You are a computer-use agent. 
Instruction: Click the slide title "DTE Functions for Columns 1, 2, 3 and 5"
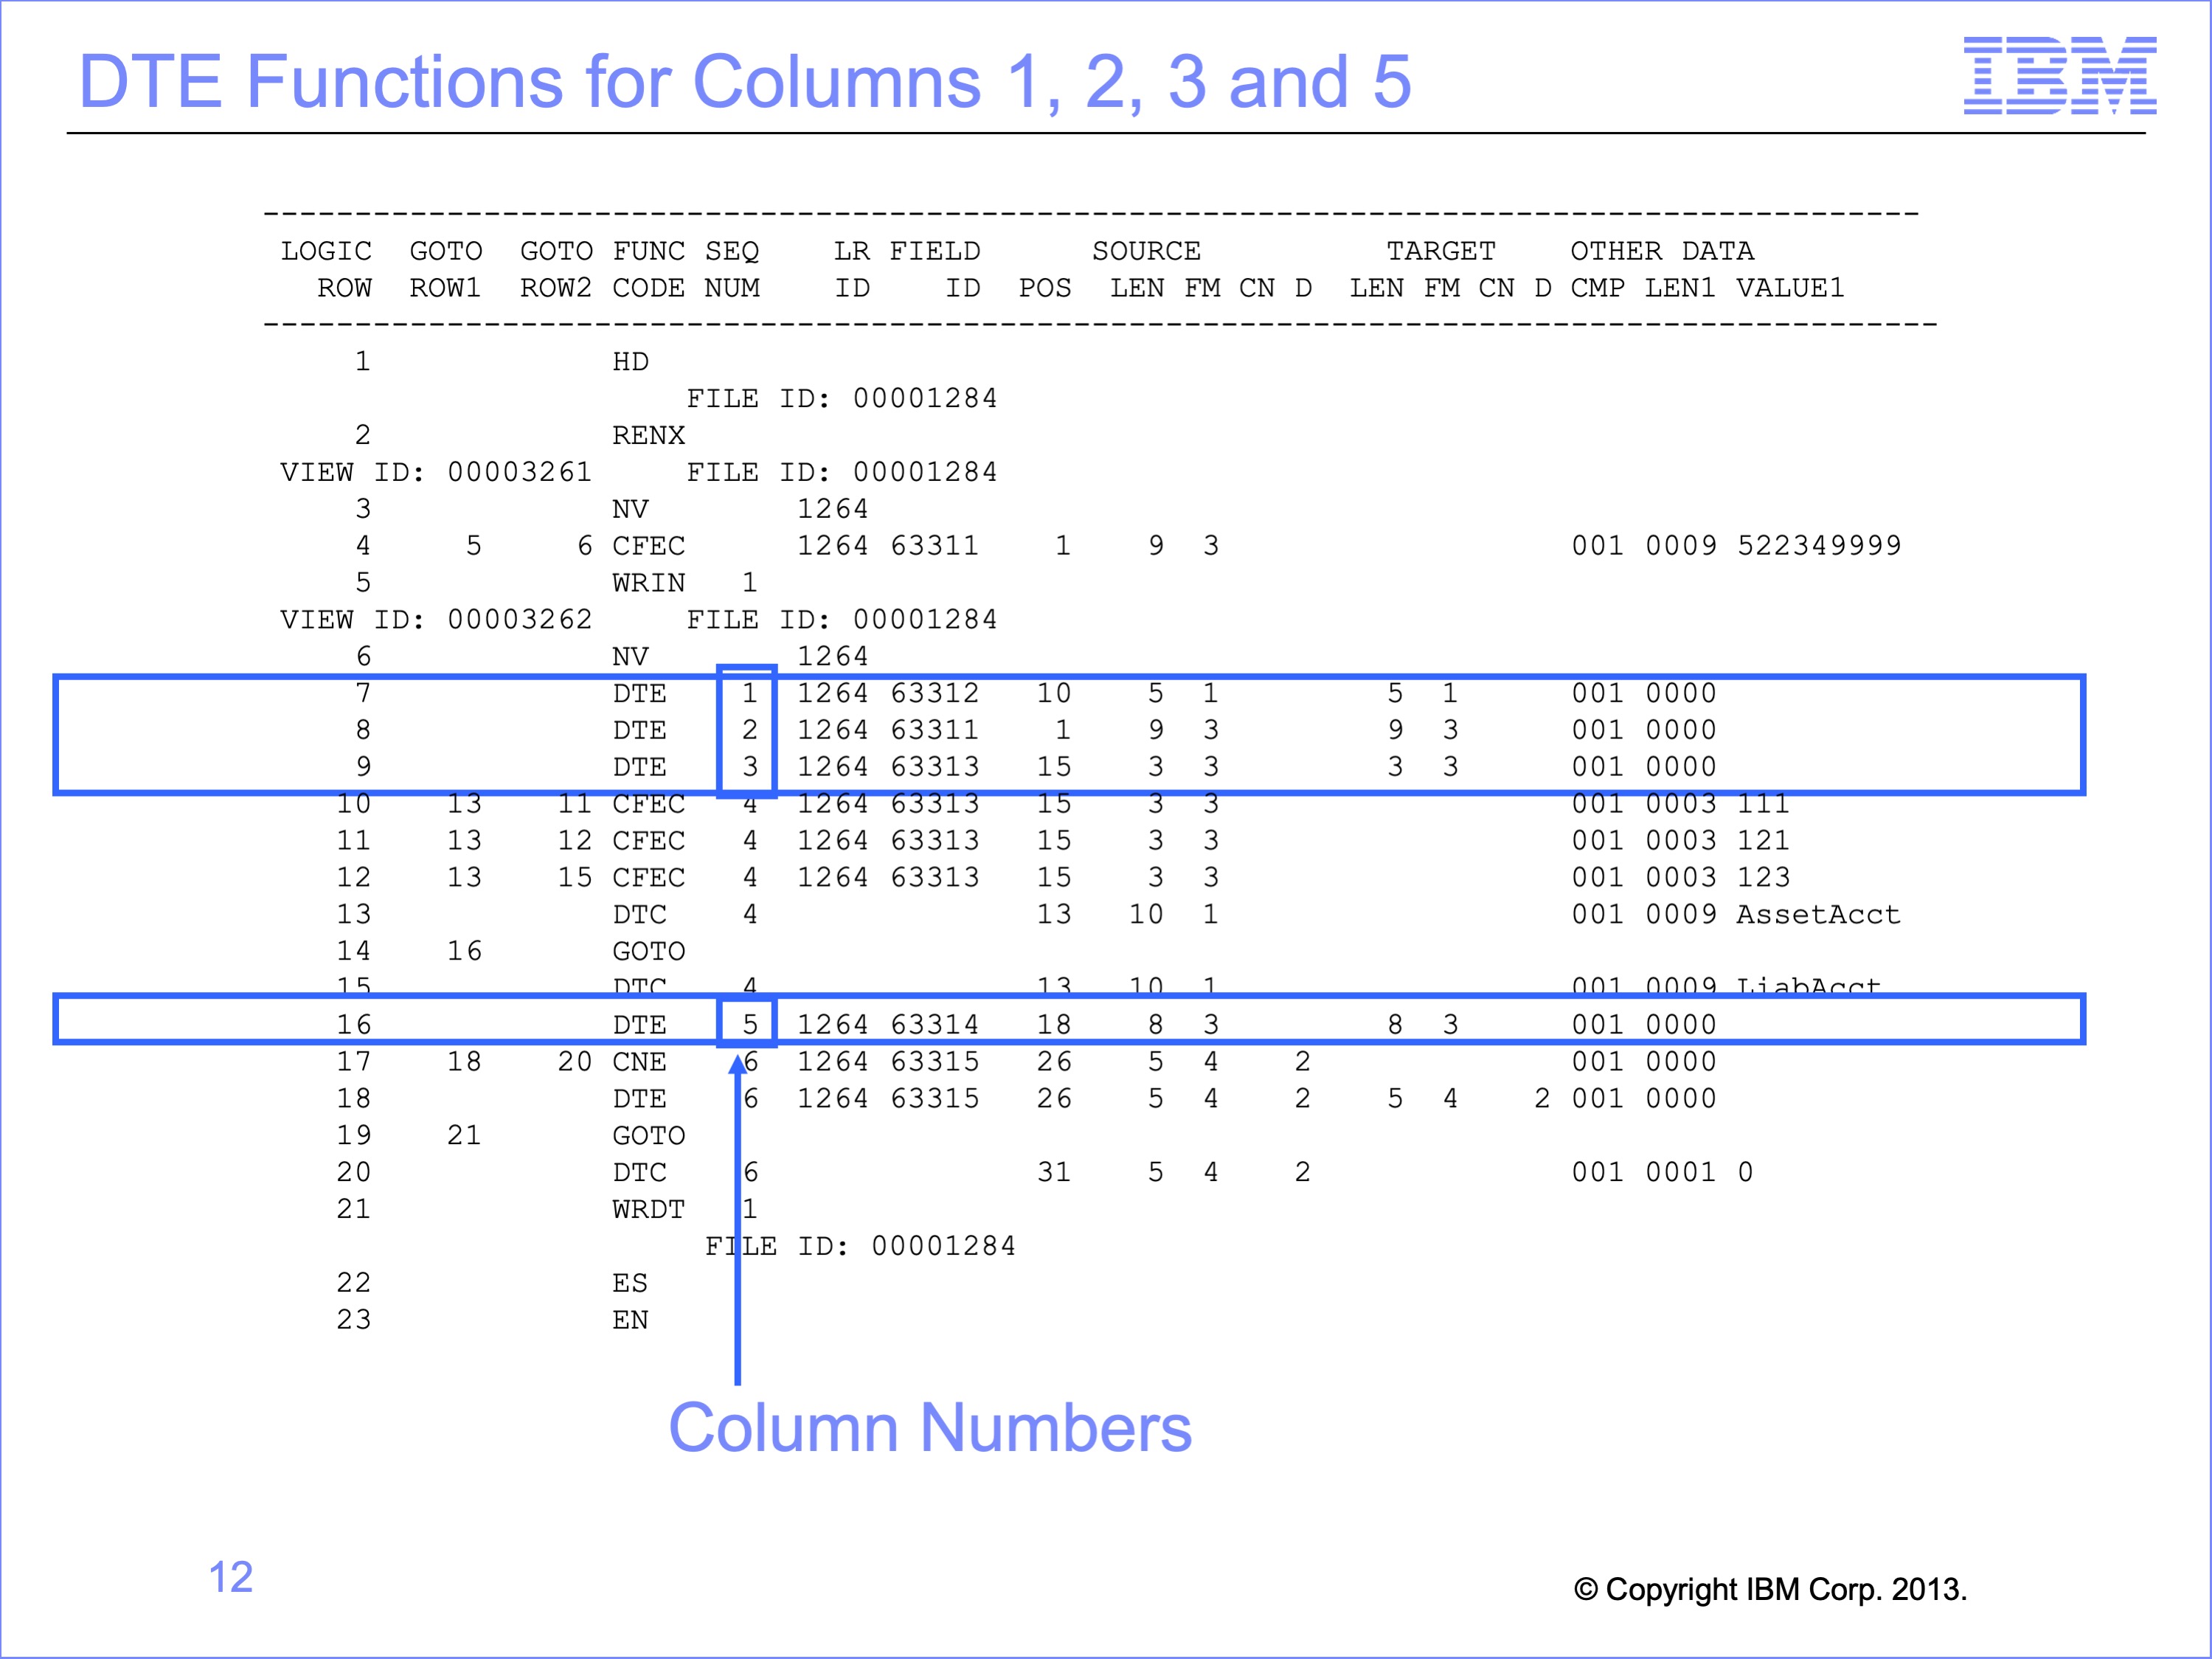tap(745, 82)
